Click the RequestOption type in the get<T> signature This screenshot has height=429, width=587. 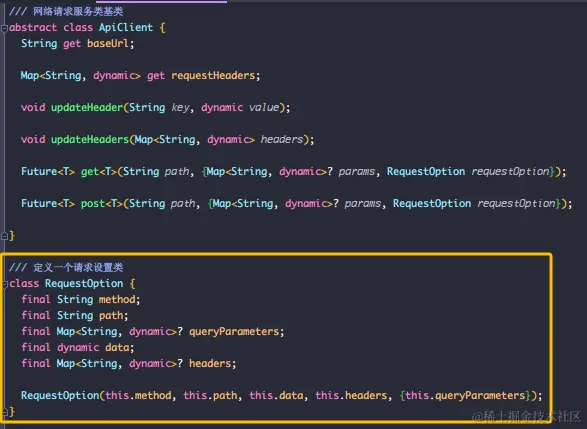coord(426,171)
